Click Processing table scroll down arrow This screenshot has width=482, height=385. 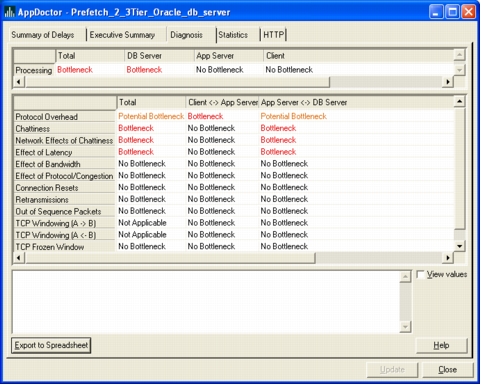click(x=459, y=70)
